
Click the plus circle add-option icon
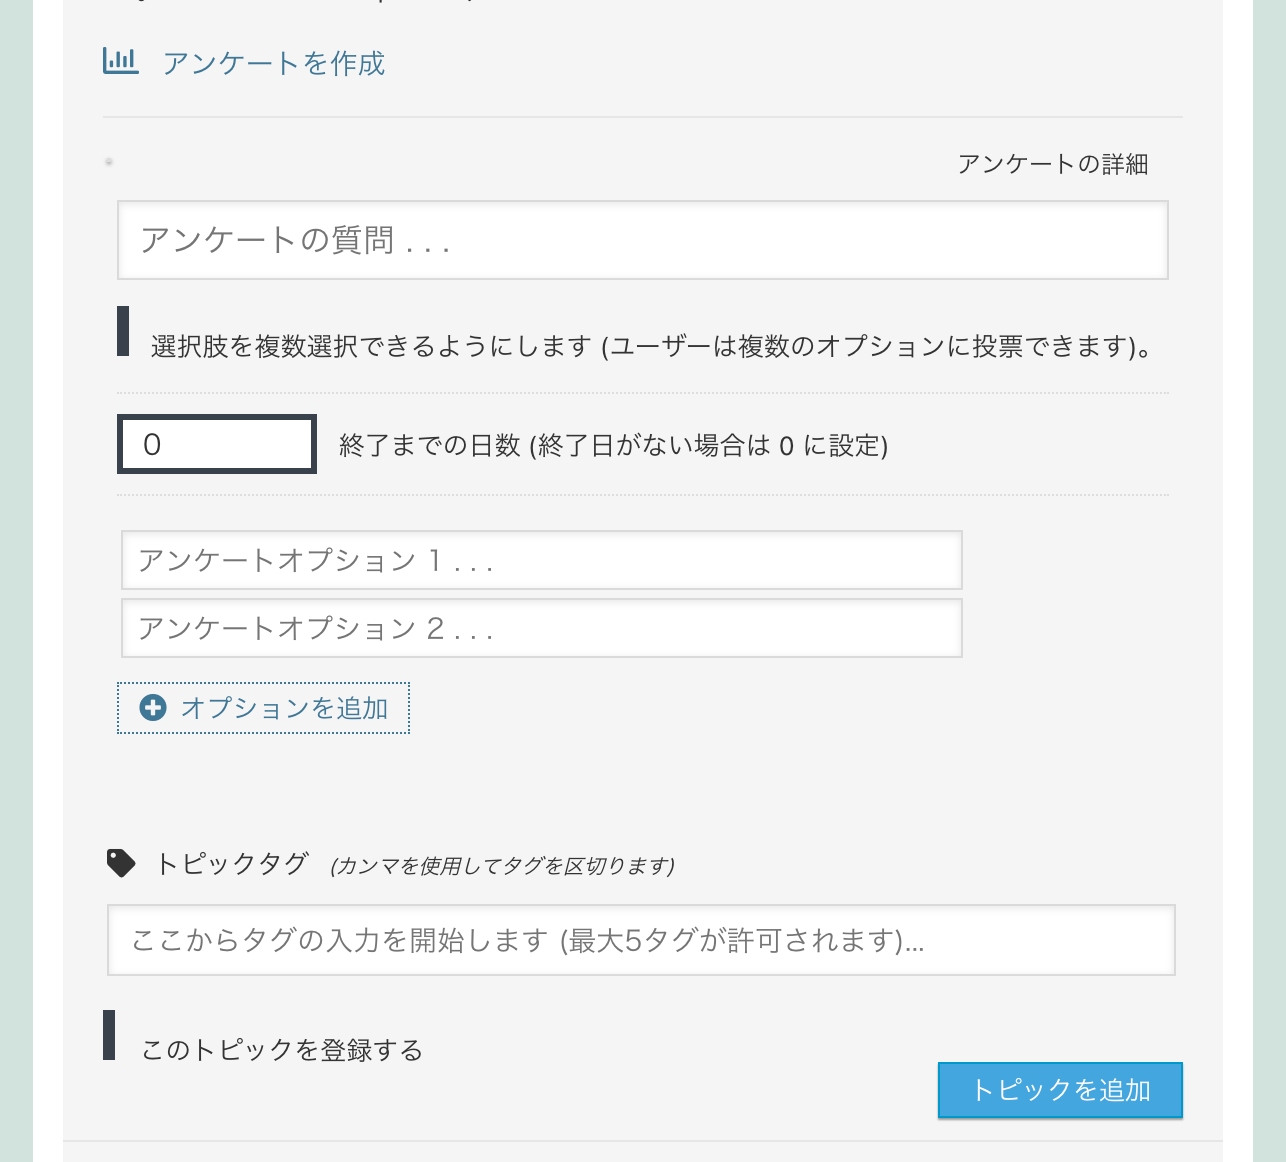(153, 708)
